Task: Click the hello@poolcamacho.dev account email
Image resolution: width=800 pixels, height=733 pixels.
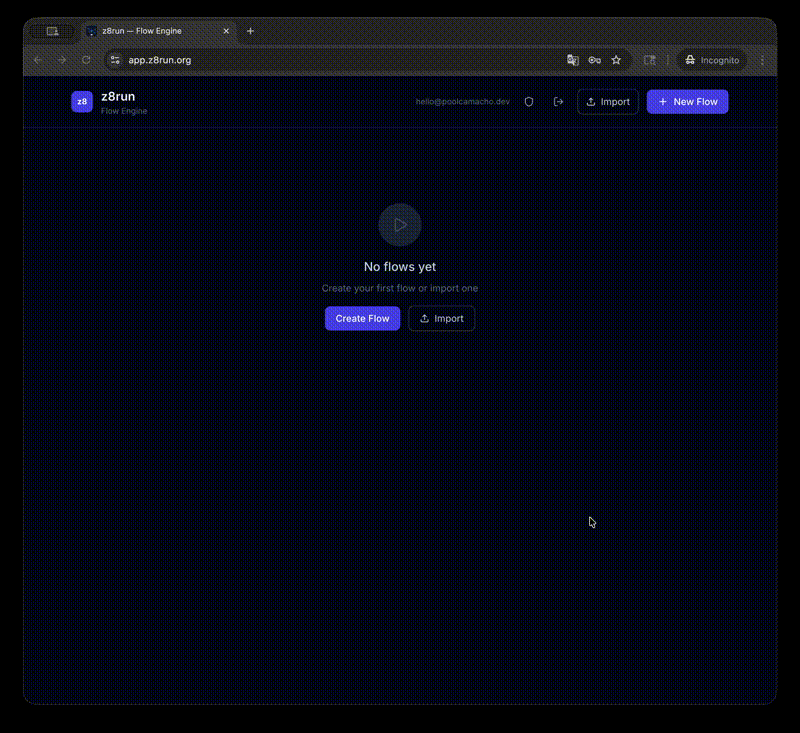Action: [x=462, y=102]
